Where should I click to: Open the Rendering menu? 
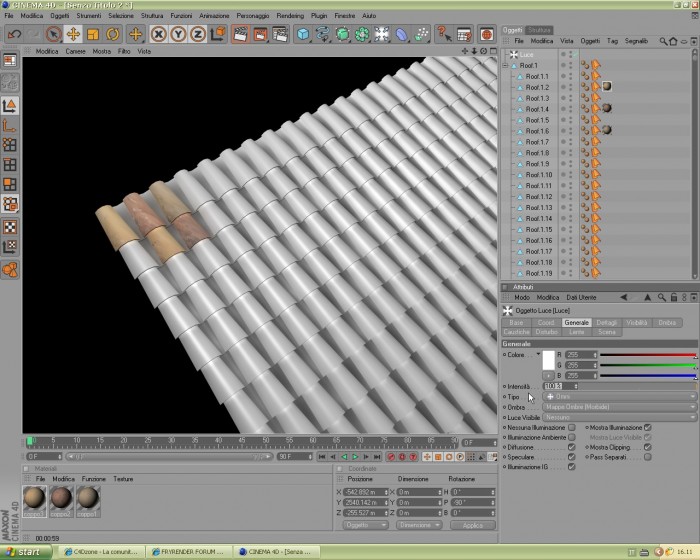[x=290, y=16]
